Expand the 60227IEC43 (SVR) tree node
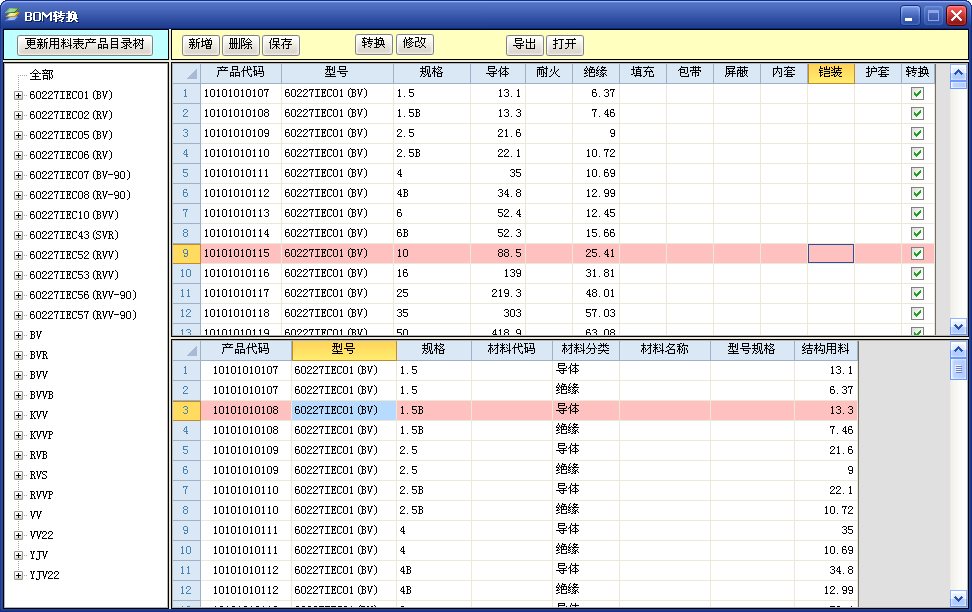 19,236
